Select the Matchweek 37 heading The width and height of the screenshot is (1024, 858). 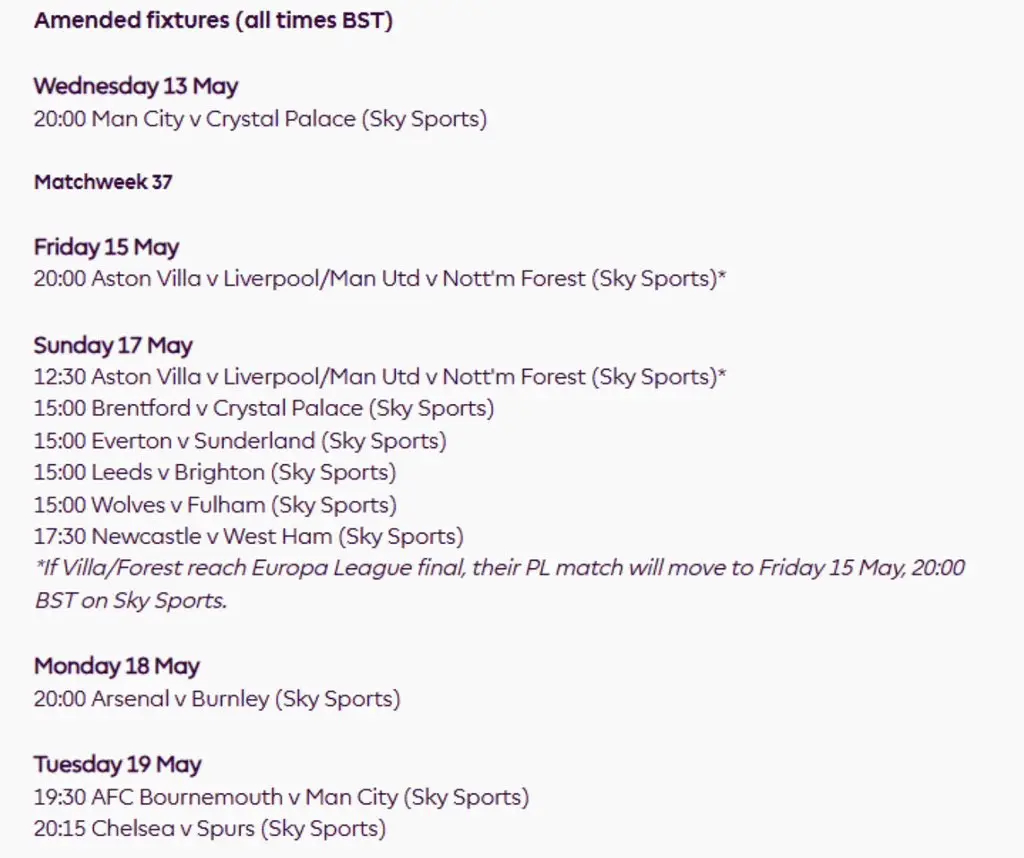pos(103,182)
